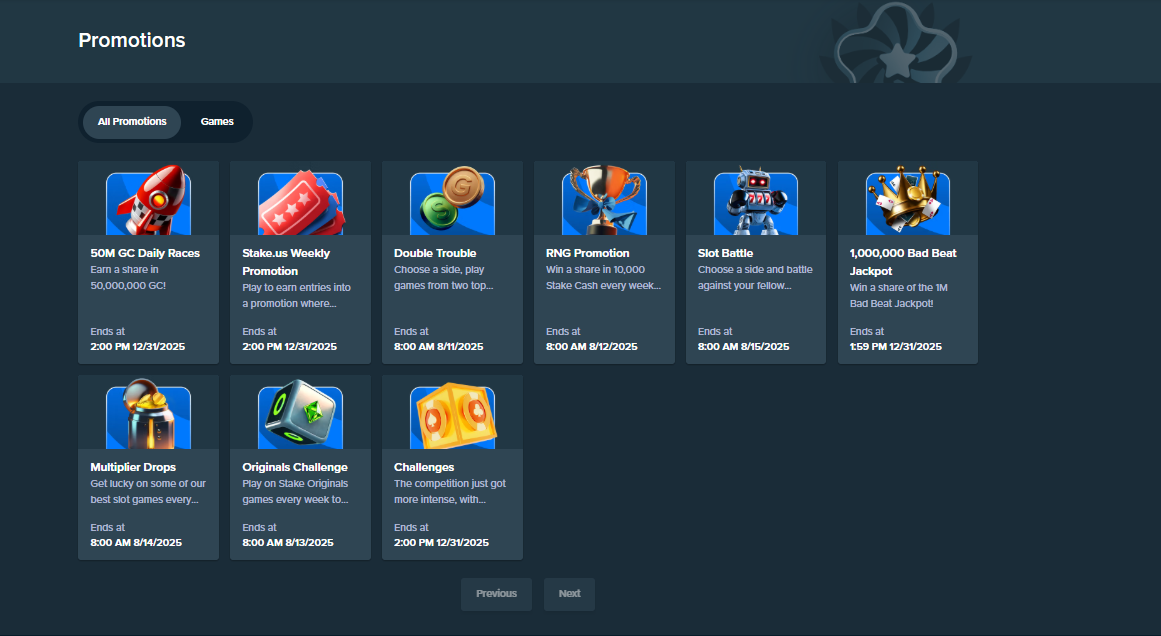Click the 'Win a share of the 1M' description
This screenshot has height=636, width=1161.
tap(899, 295)
